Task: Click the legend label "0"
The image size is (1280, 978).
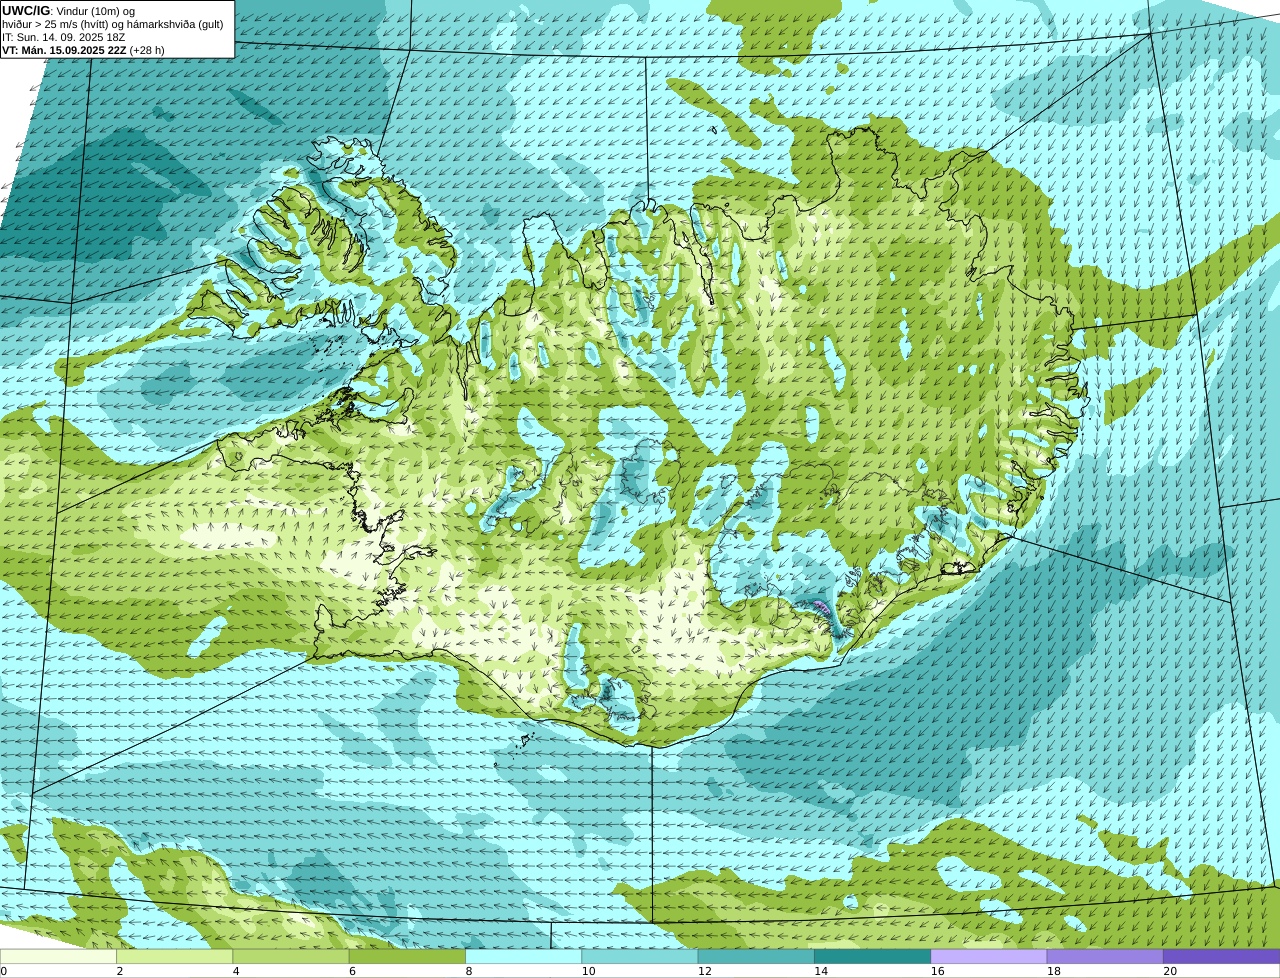Action: (x=3, y=971)
